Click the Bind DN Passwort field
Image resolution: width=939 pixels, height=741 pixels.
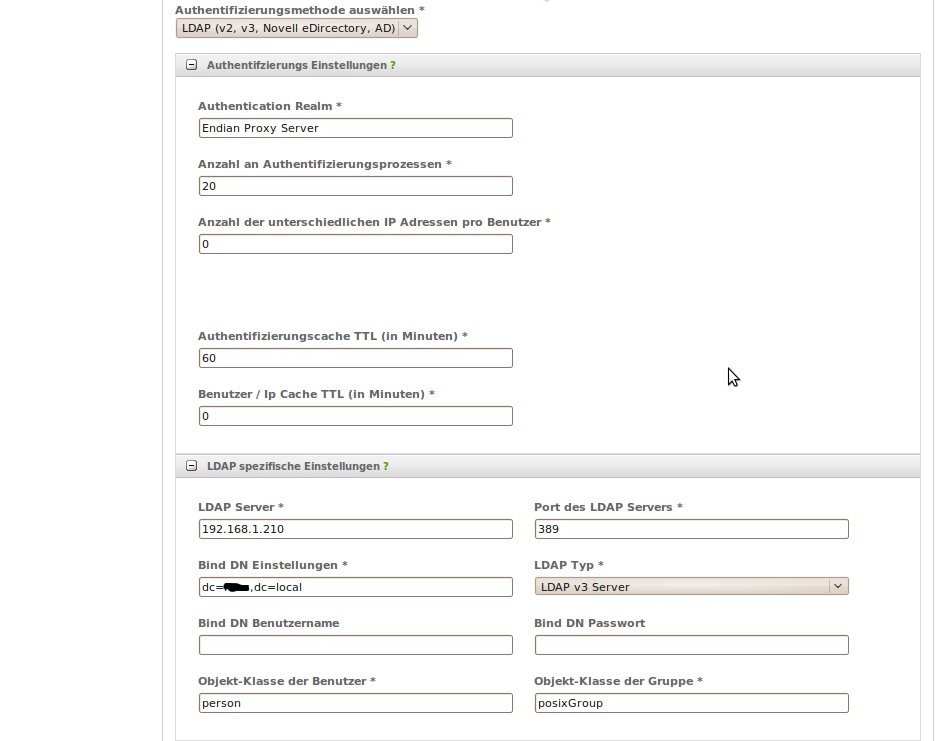click(x=692, y=645)
